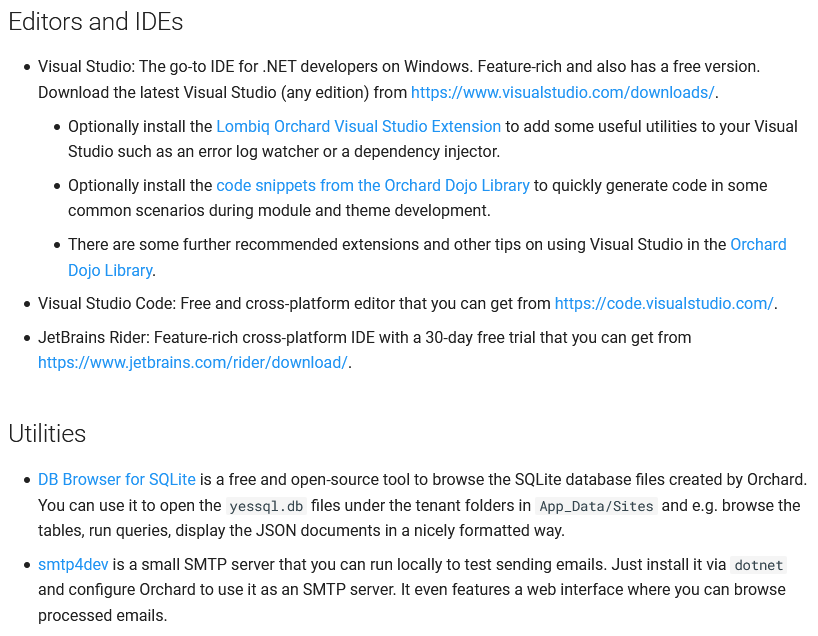Viewport: 818px width, 636px height.
Task: Click the inline code 'dotnet'
Action: point(759,565)
